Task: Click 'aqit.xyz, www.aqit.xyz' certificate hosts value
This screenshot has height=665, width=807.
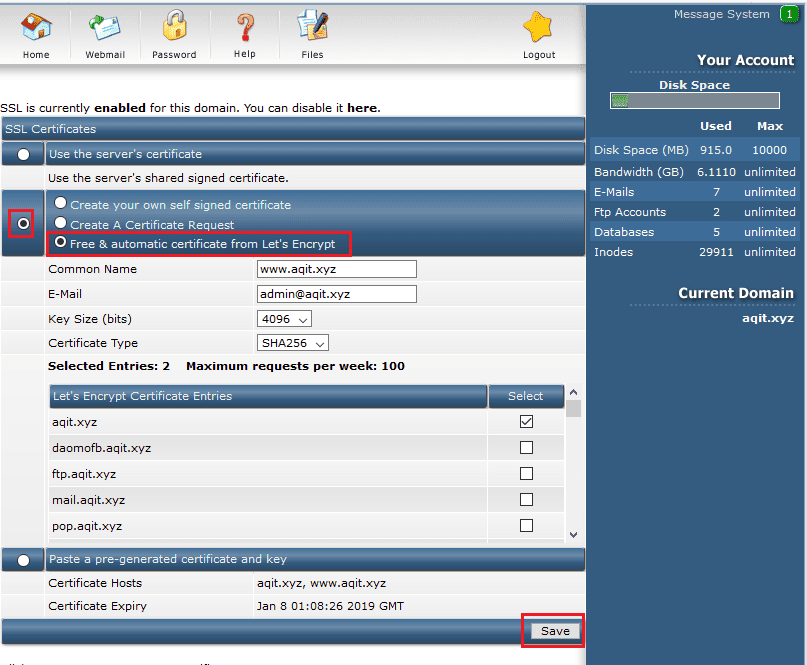Action: click(x=322, y=583)
